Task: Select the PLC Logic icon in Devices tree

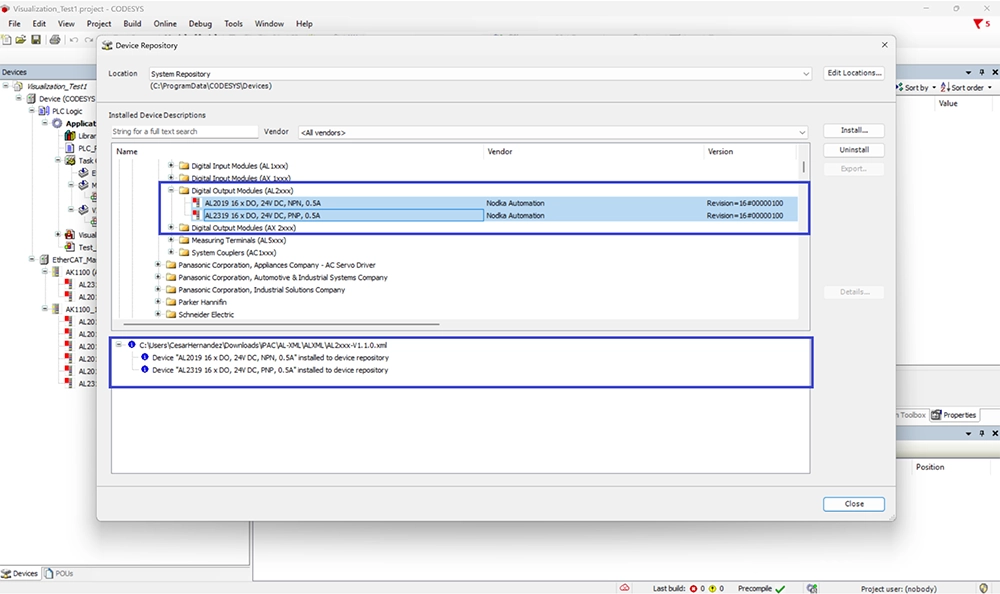Action: (44, 111)
